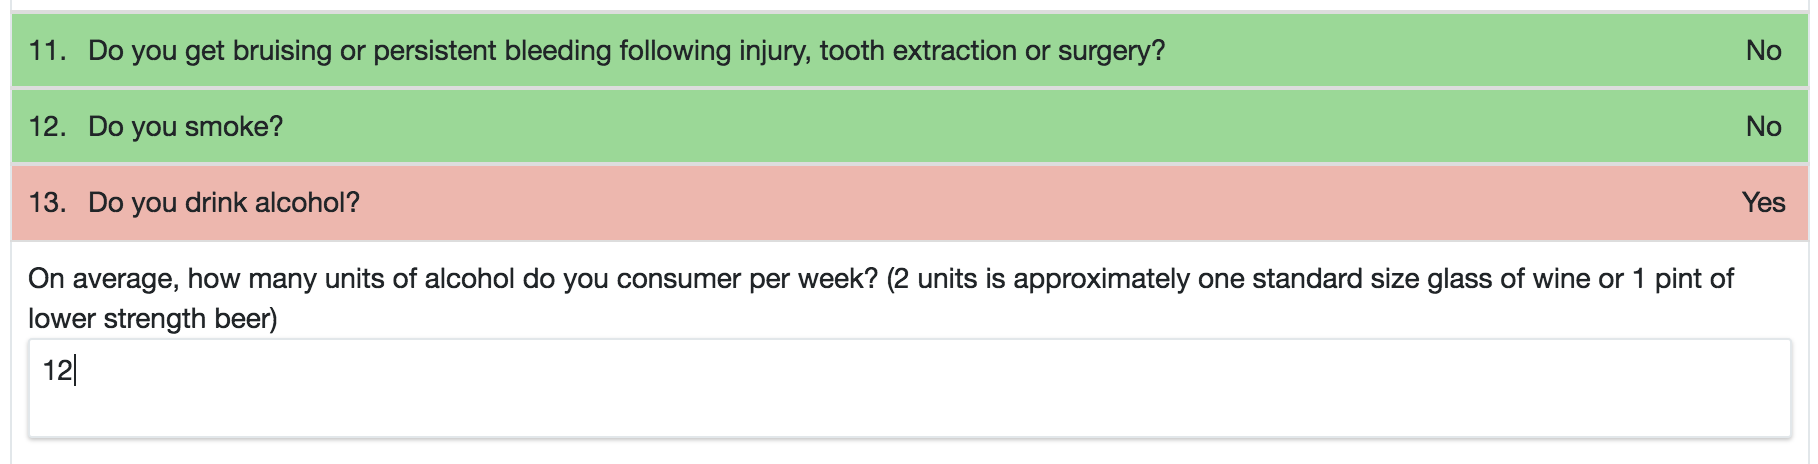This screenshot has height=464, width=1818.
Task: Click the green row background of question 11
Action: click(x=1450, y=50)
